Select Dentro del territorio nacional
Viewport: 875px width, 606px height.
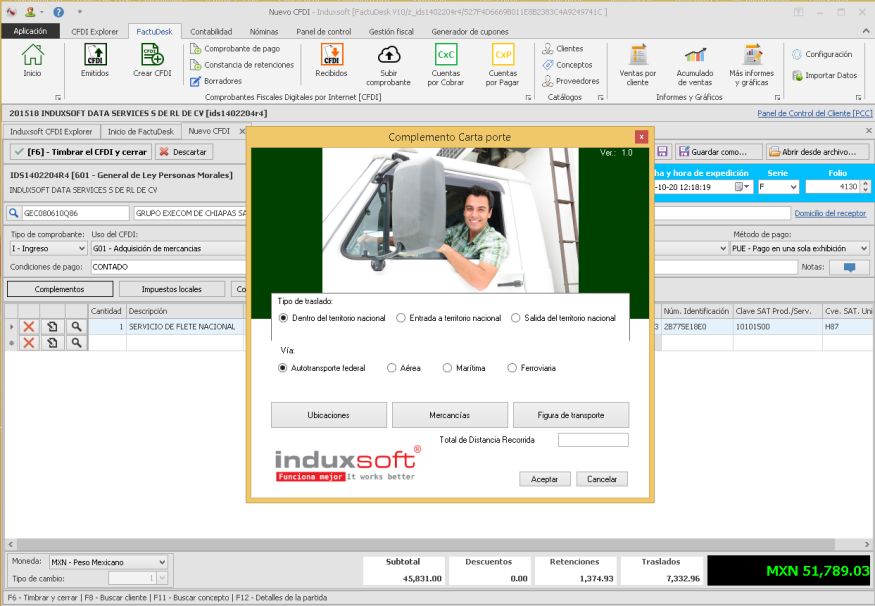pos(283,318)
